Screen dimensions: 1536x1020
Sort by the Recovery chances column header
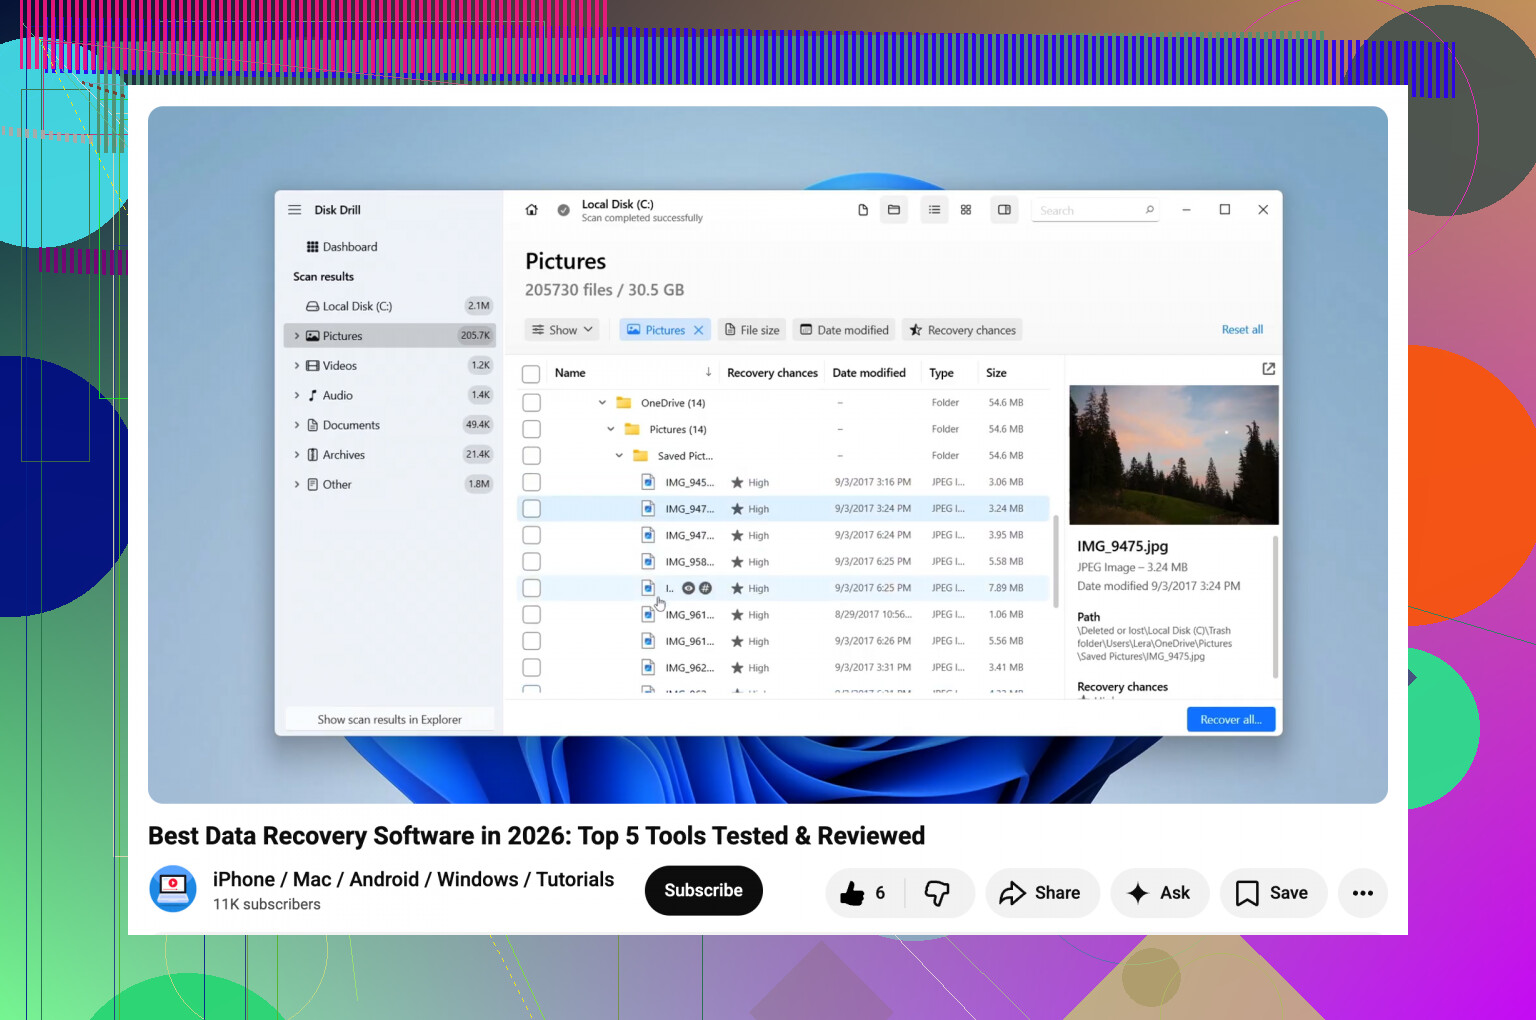coord(772,373)
